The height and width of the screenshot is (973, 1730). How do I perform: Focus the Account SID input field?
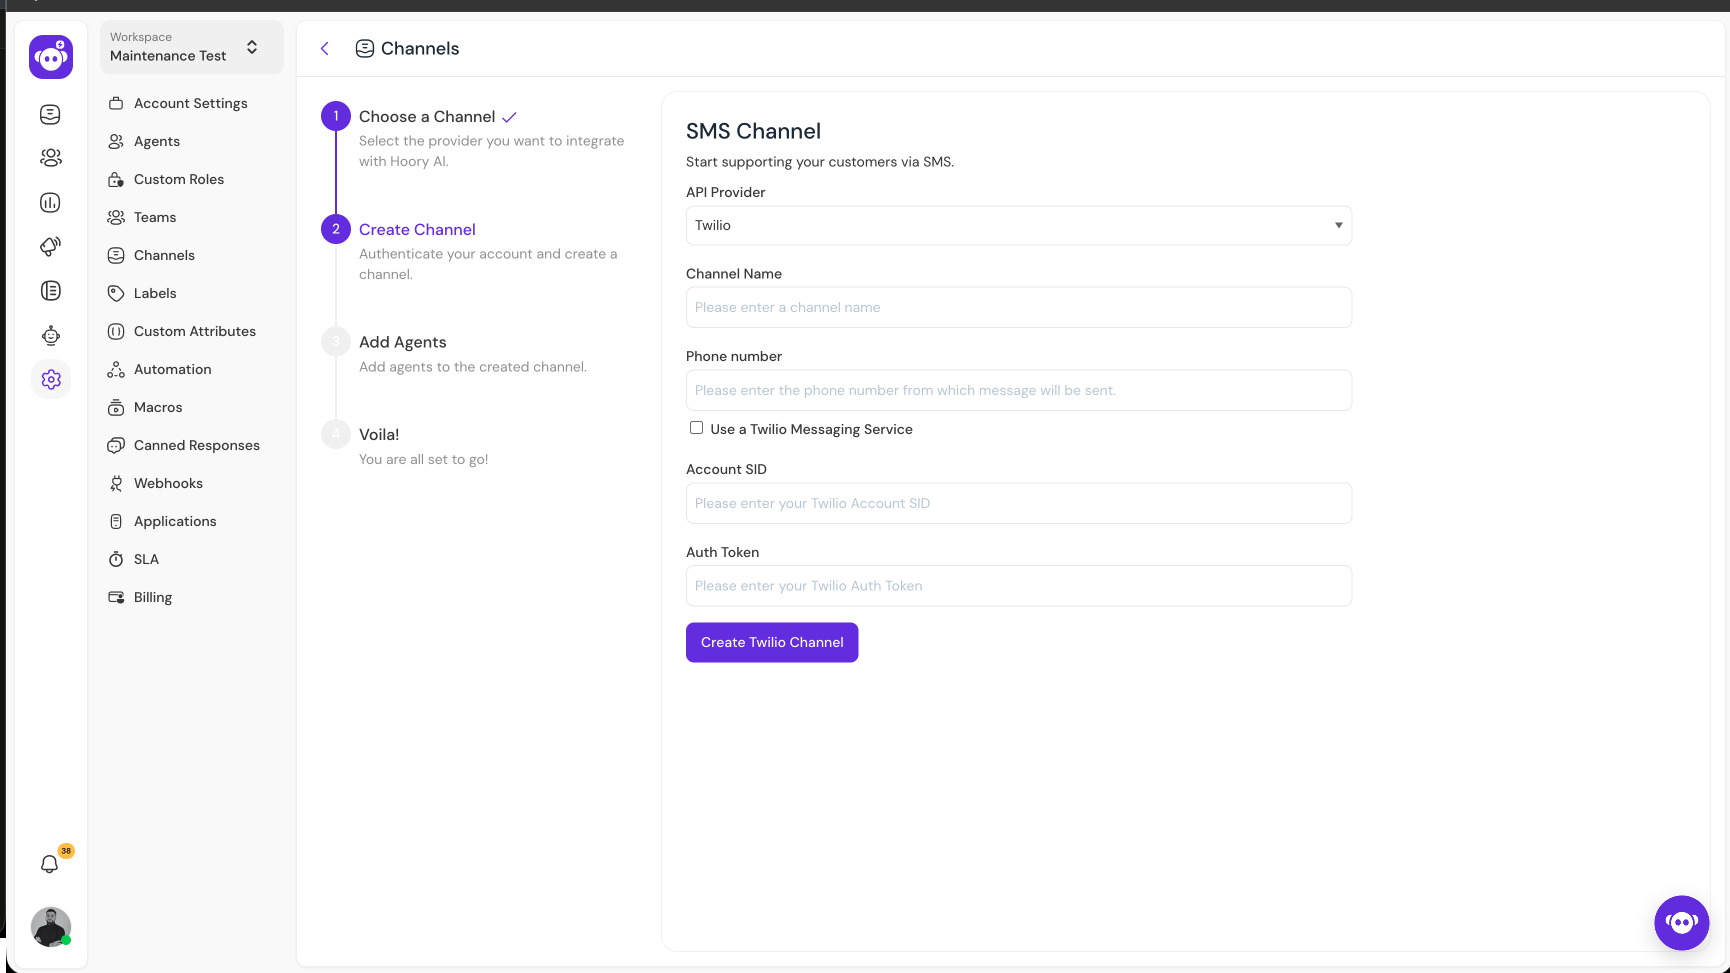pyautogui.click(x=1018, y=503)
